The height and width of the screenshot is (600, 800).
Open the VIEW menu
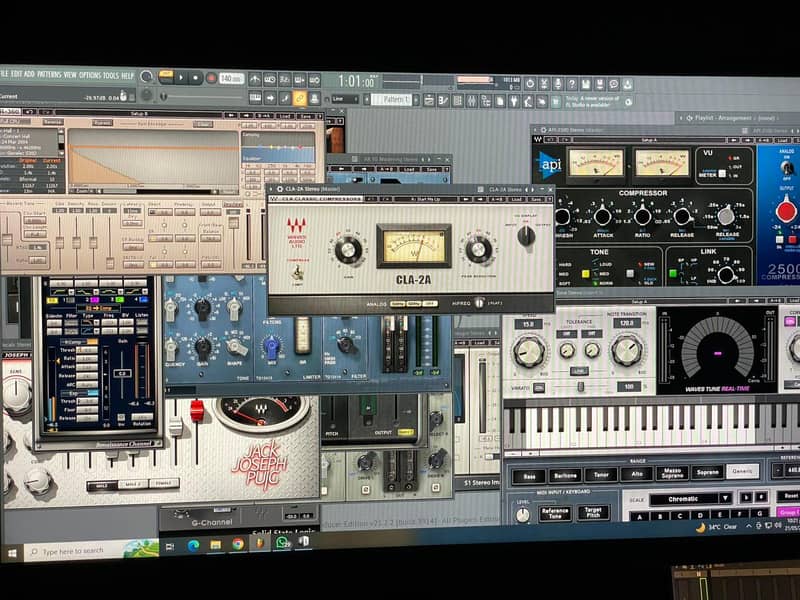click(70, 75)
